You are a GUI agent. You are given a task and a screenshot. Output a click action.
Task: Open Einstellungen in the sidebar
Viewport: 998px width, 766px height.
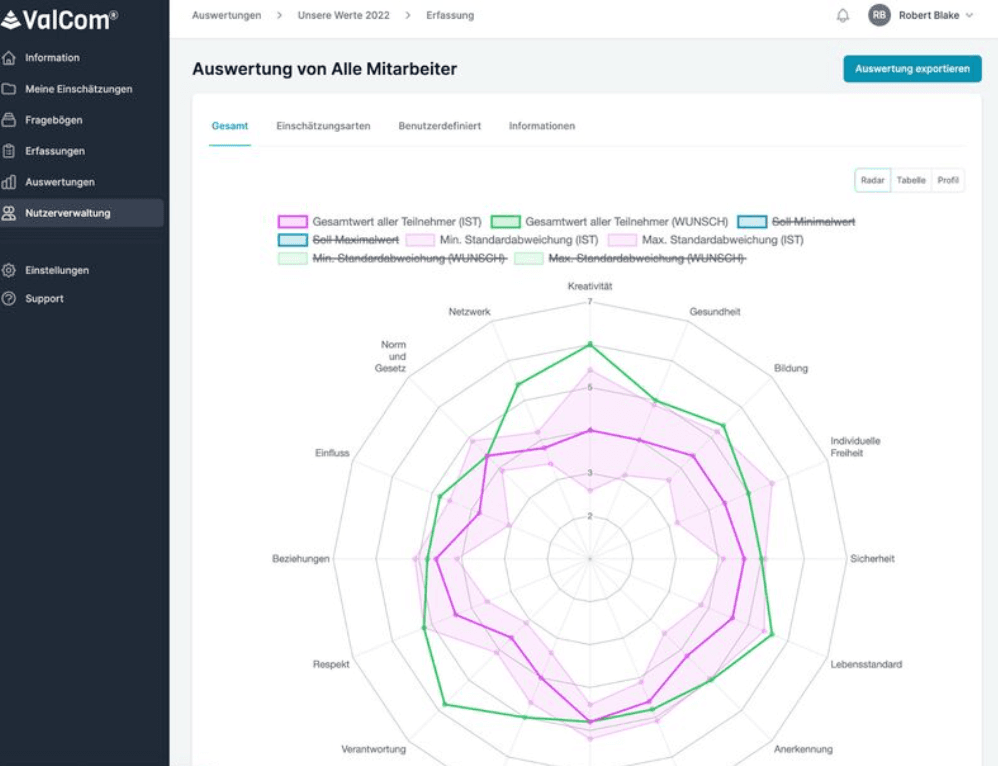click(57, 270)
